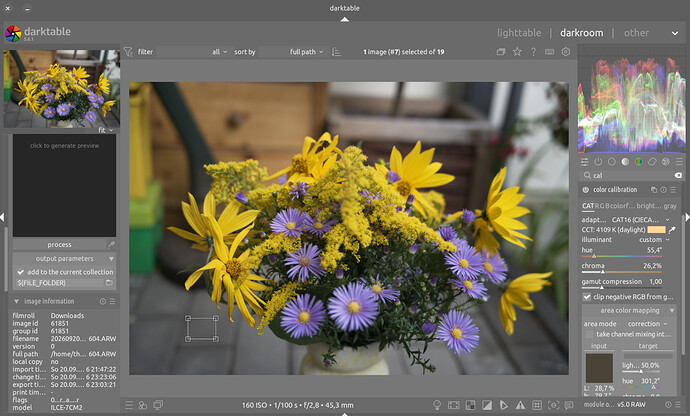Image resolution: width=690 pixels, height=416 pixels.
Task: Show only active modules power icon
Action: 598,162
